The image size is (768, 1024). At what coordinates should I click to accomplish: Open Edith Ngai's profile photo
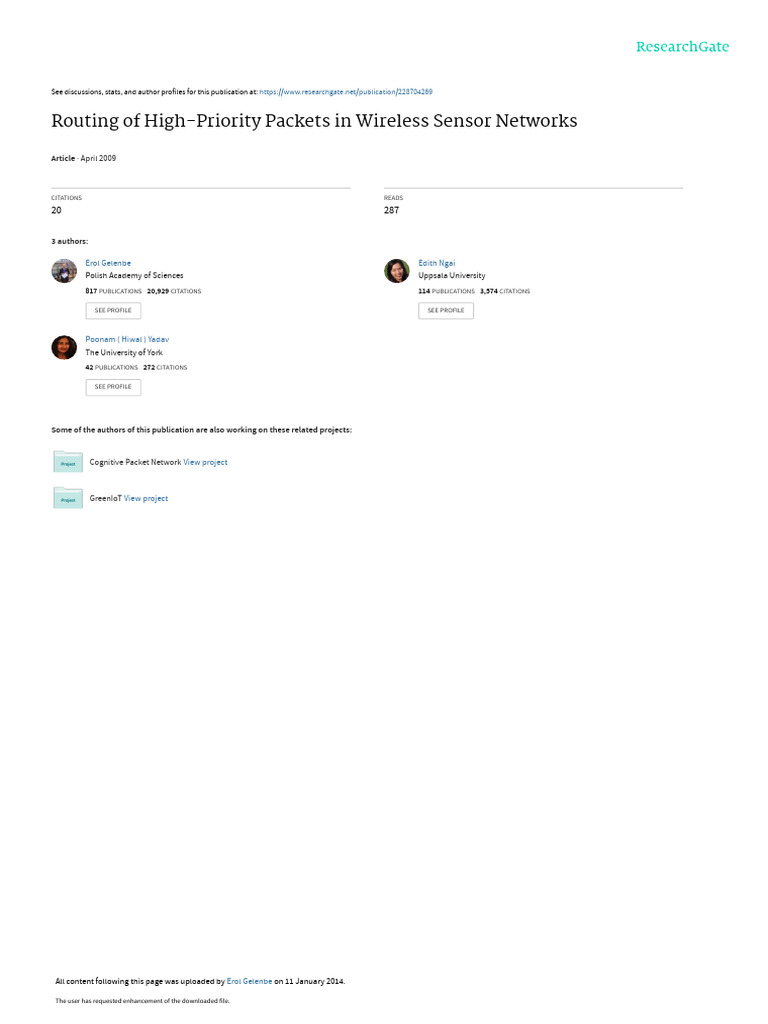click(396, 271)
